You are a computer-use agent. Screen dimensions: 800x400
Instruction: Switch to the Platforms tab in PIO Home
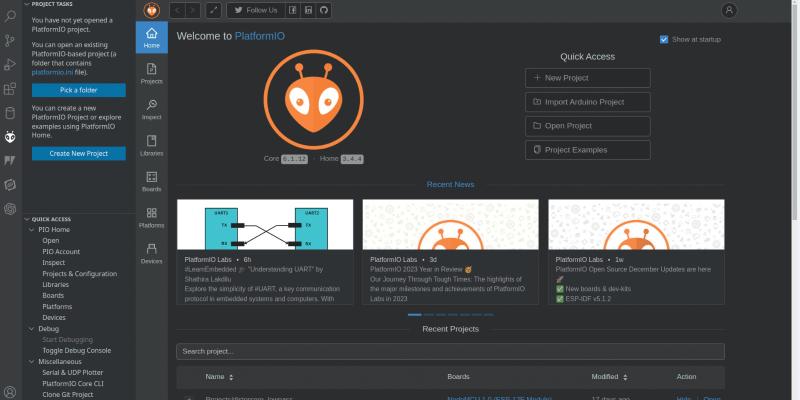tap(152, 218)
